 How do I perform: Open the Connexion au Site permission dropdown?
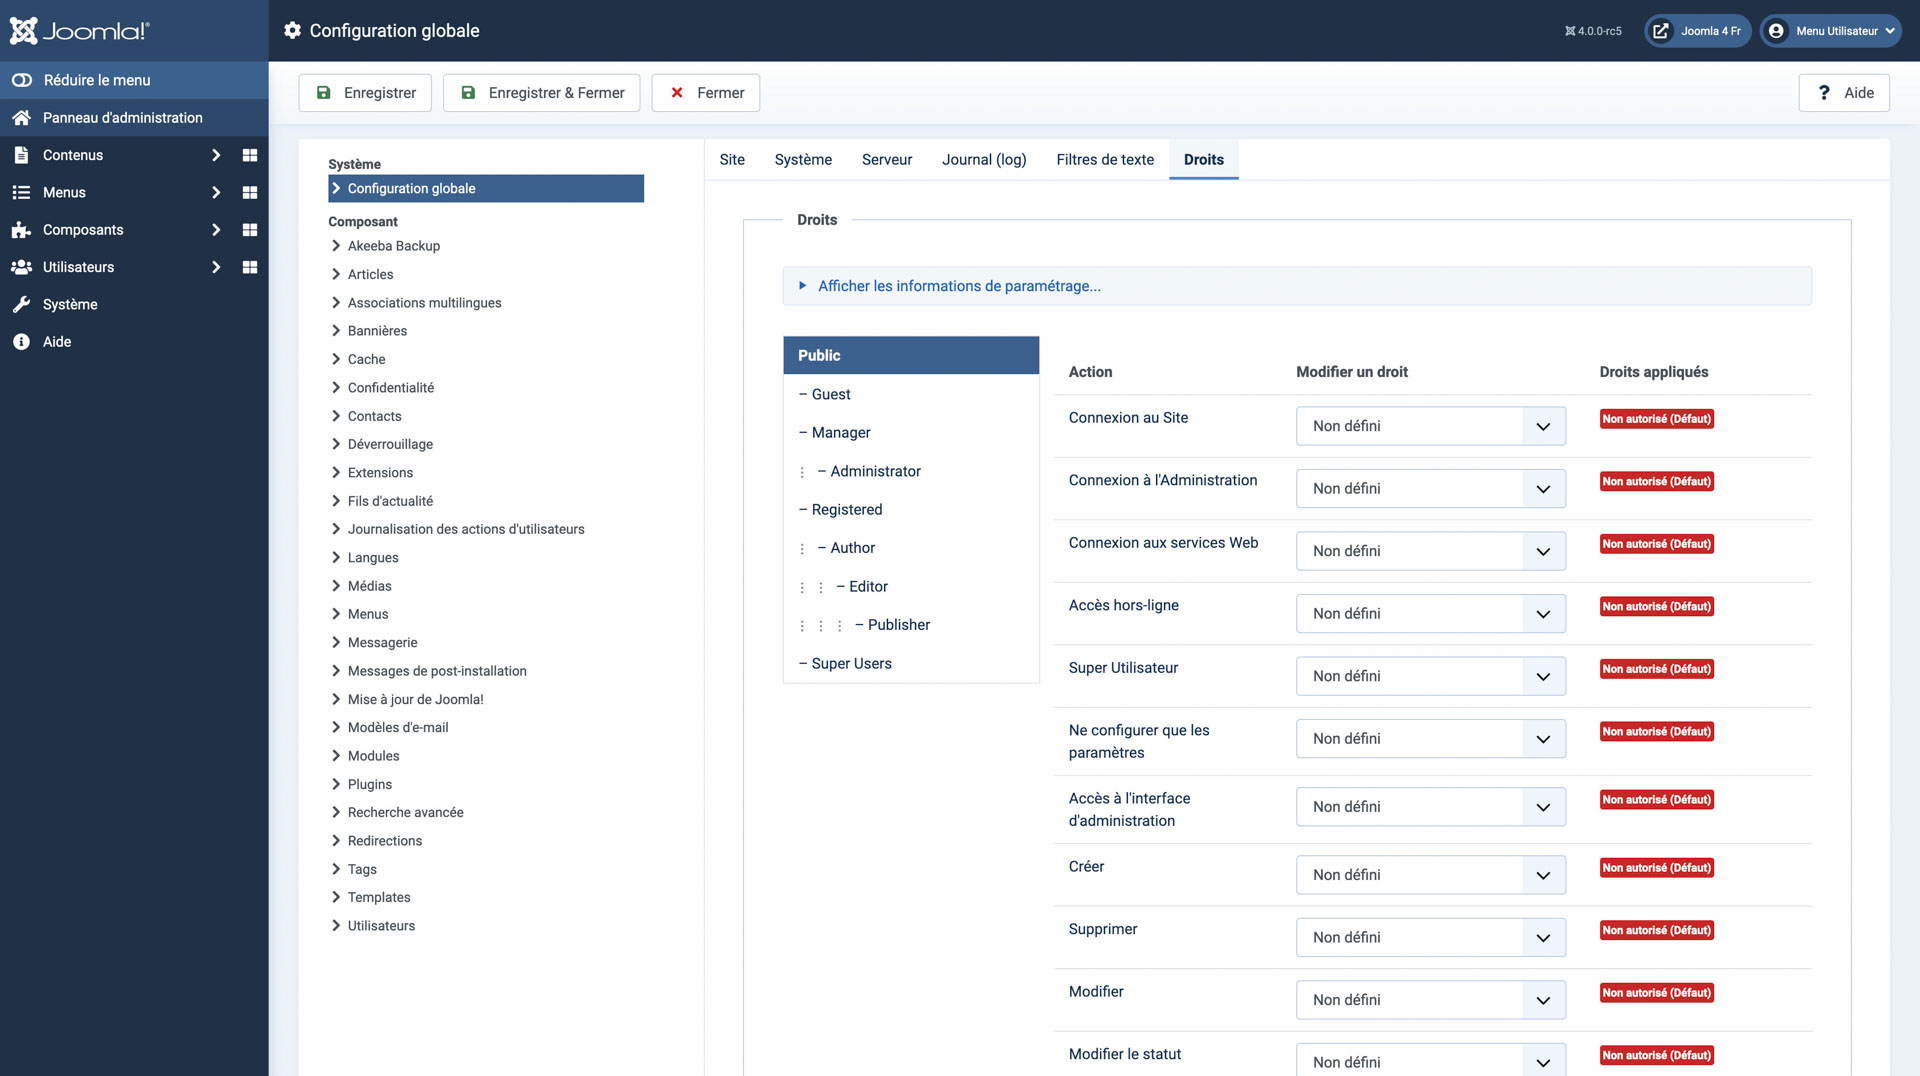coord(1431,426)
